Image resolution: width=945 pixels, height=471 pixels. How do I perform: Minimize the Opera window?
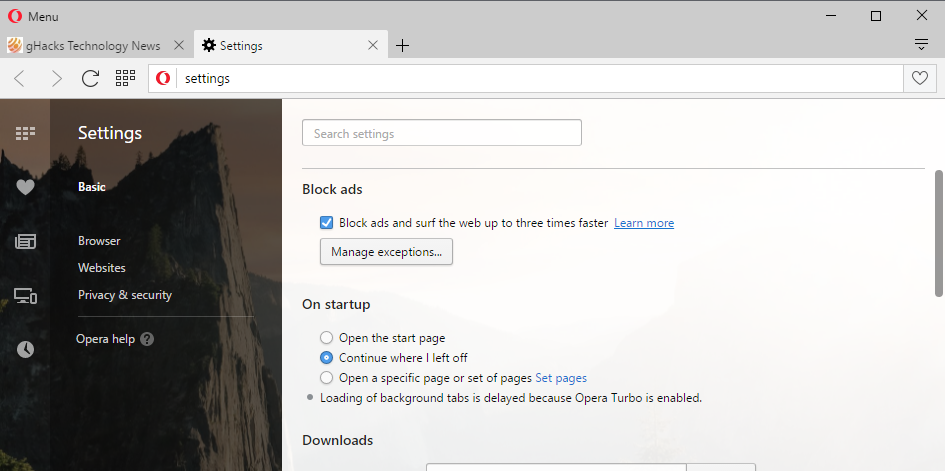[832, 16]
